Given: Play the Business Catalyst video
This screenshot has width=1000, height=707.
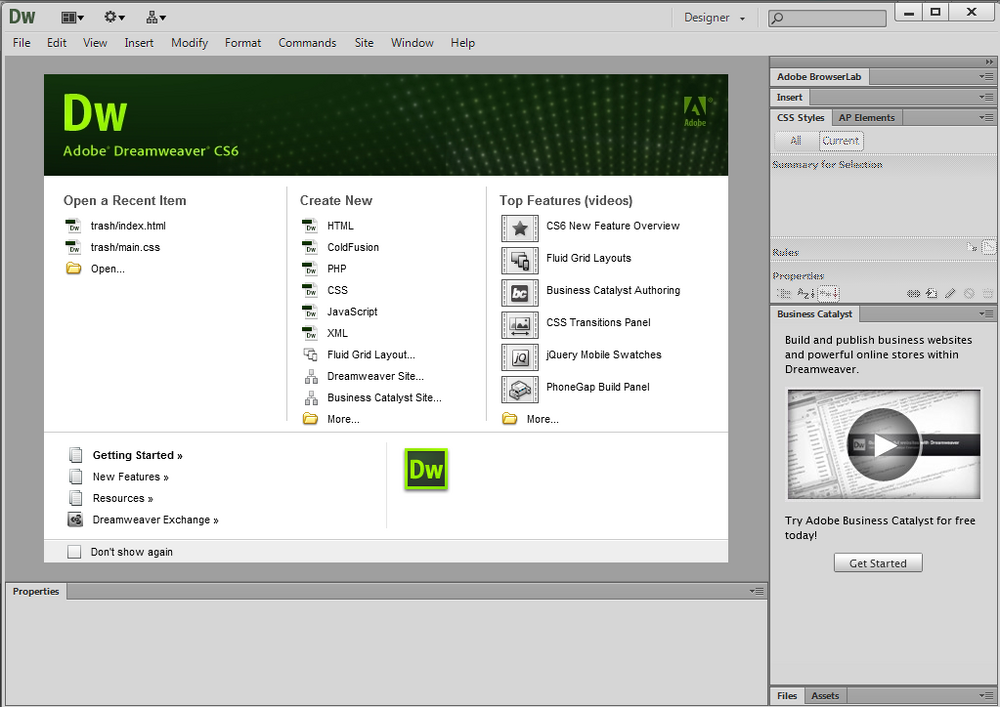Looking at the screenshot, I should (x=883, y=444).
